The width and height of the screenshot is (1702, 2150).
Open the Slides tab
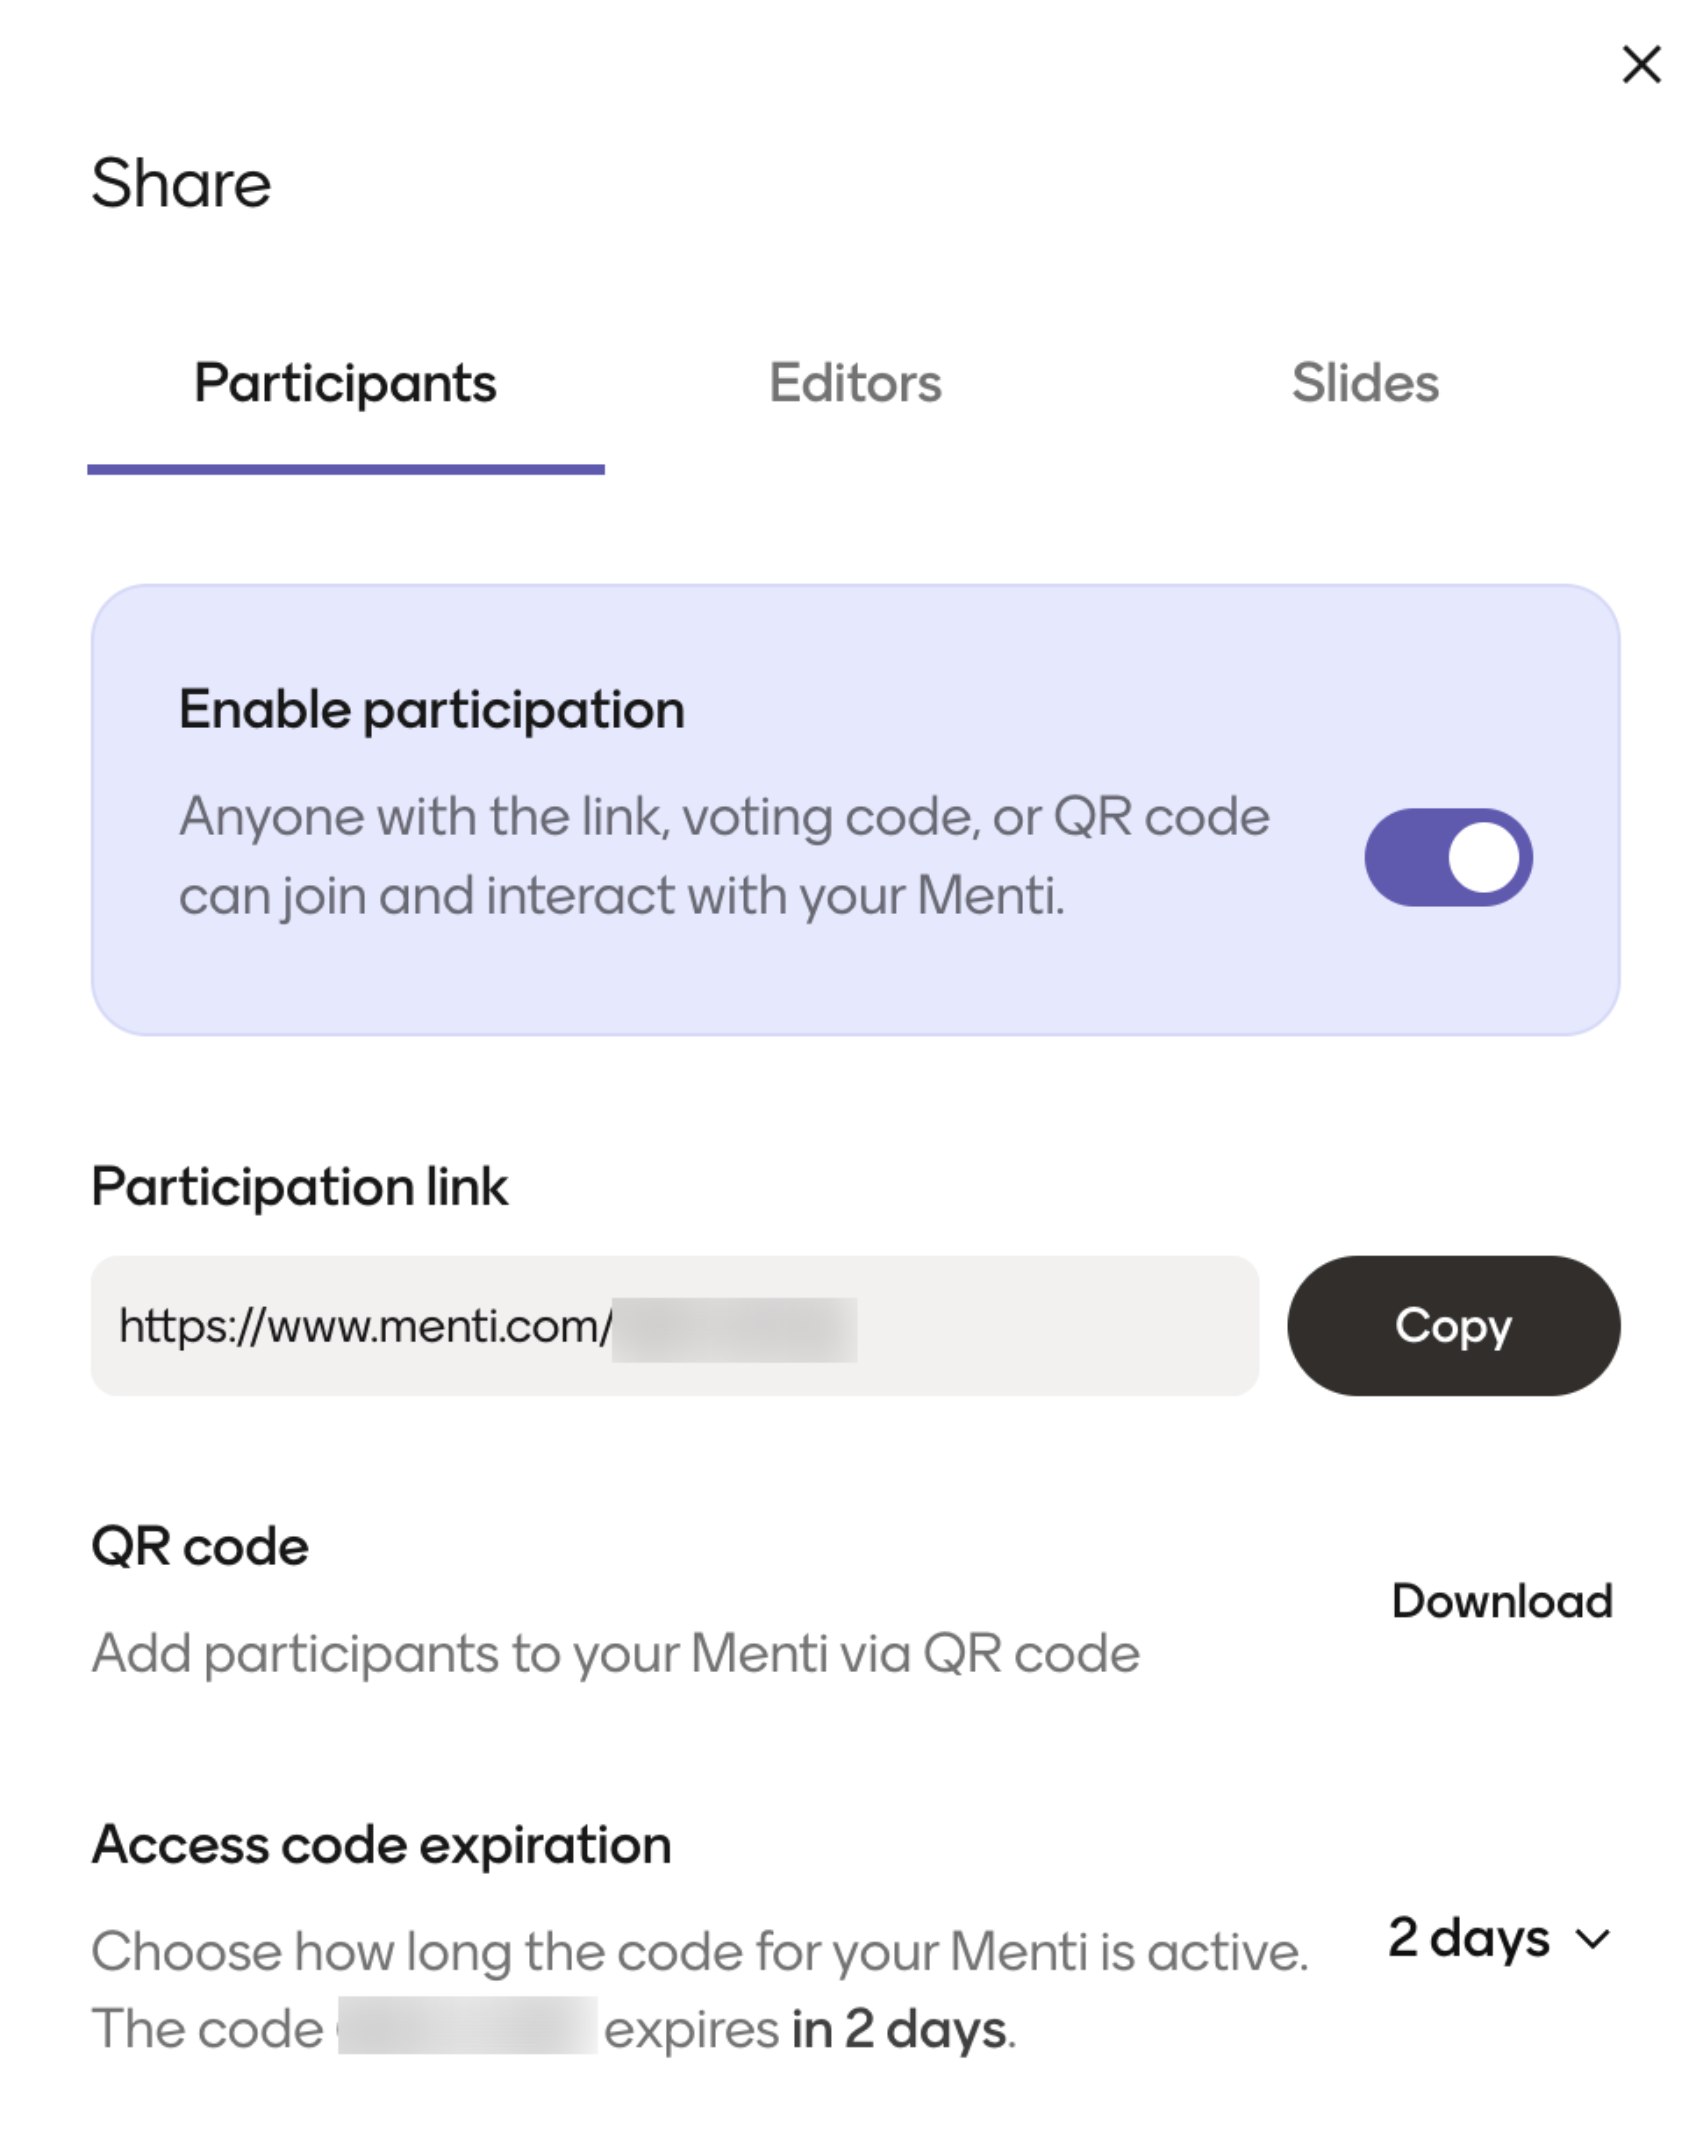1364,383
